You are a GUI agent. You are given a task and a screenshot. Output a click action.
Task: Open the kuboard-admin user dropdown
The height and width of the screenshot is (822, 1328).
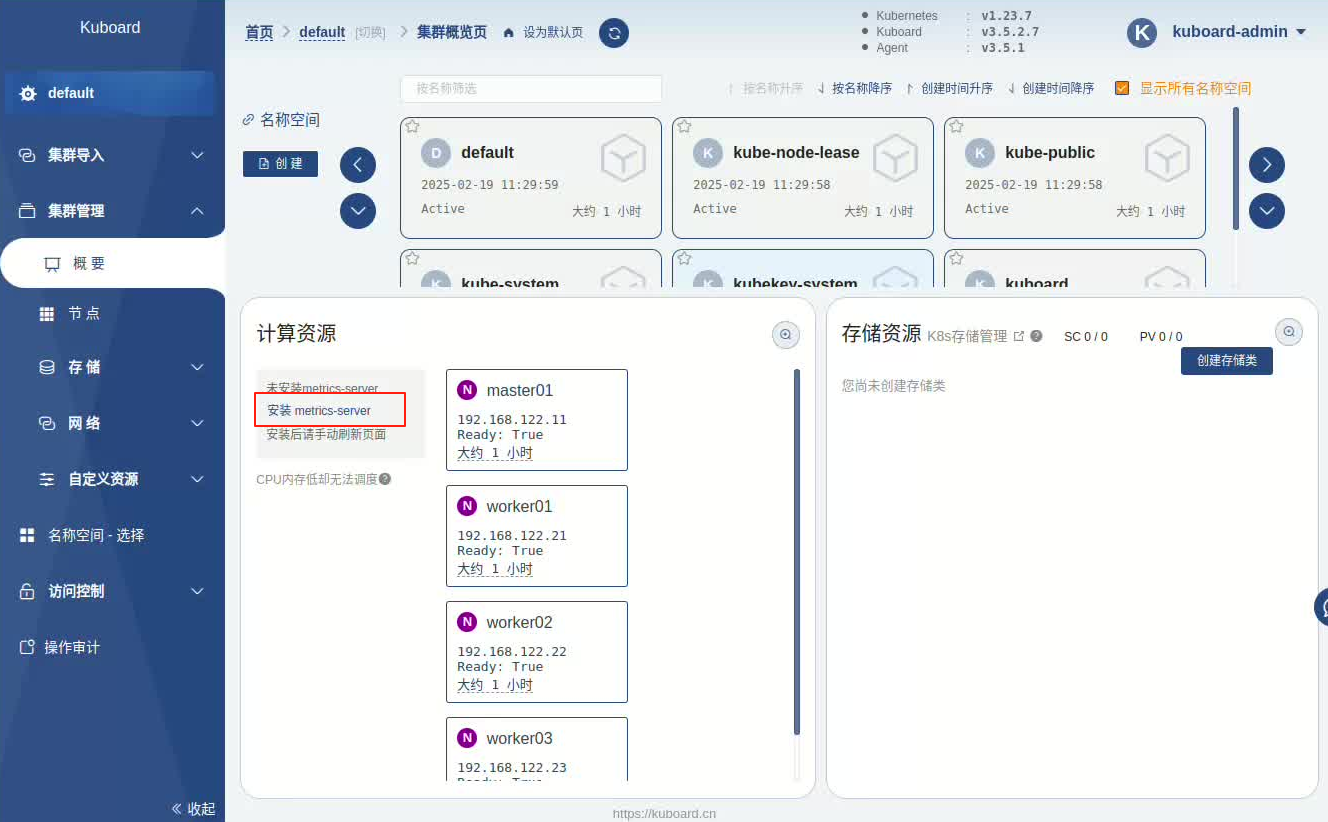(x=1239, y=32)
